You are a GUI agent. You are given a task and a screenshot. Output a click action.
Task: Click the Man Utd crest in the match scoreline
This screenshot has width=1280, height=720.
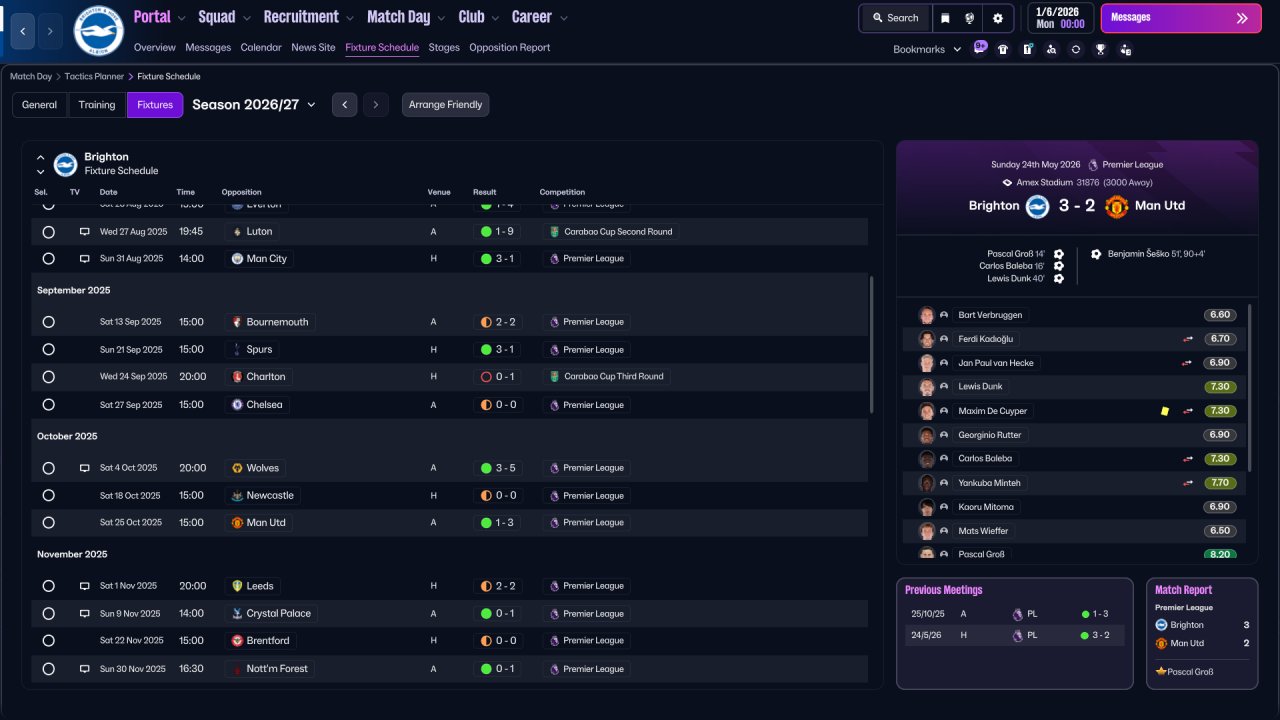(1117, 206)
